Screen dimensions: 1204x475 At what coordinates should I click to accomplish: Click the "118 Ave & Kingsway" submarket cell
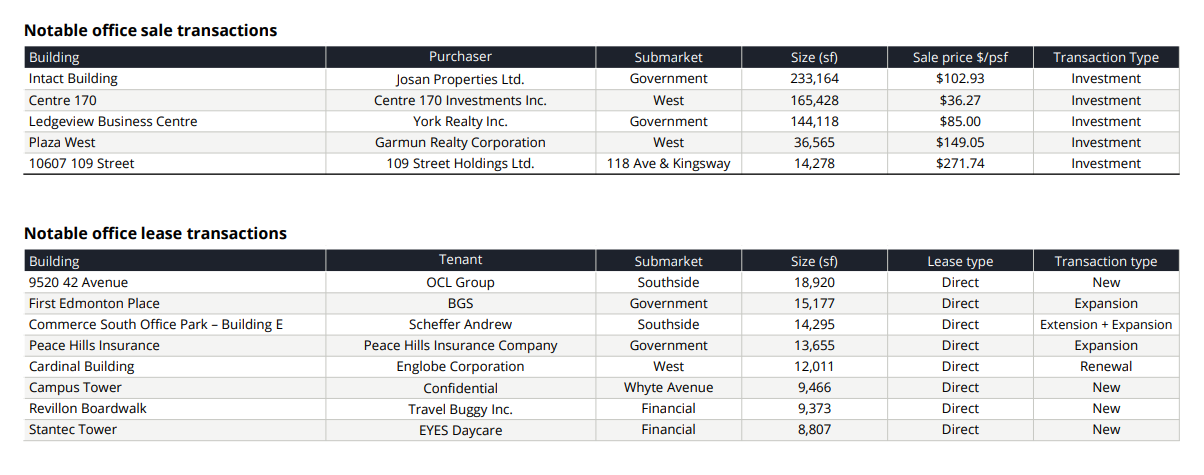(668, 164)
